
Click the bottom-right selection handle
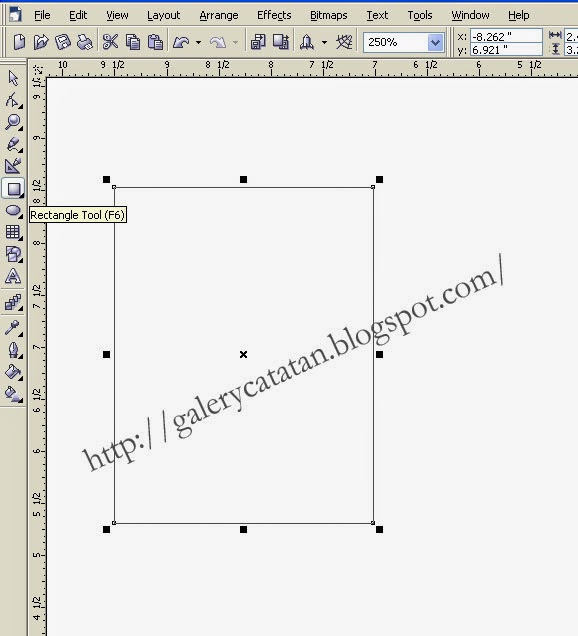point(379,529)
